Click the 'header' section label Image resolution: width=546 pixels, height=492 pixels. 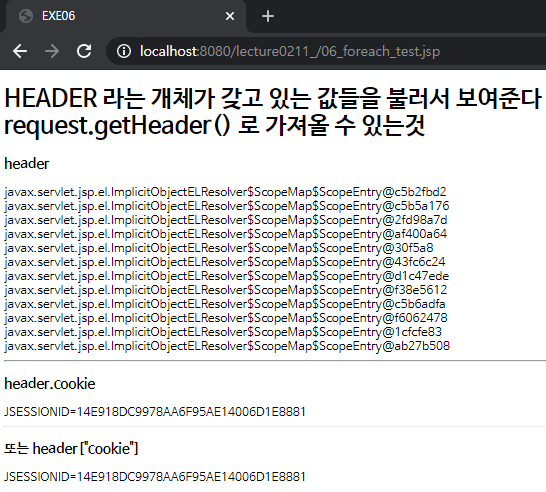(27, 164)
